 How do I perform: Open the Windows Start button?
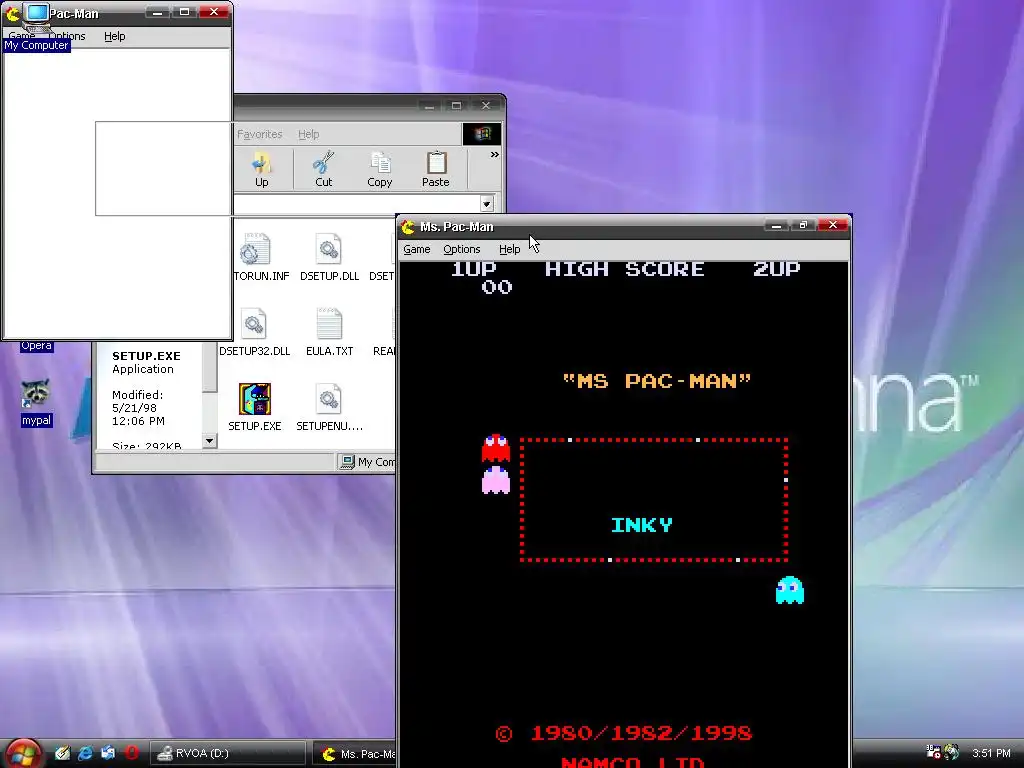point(23,754)
